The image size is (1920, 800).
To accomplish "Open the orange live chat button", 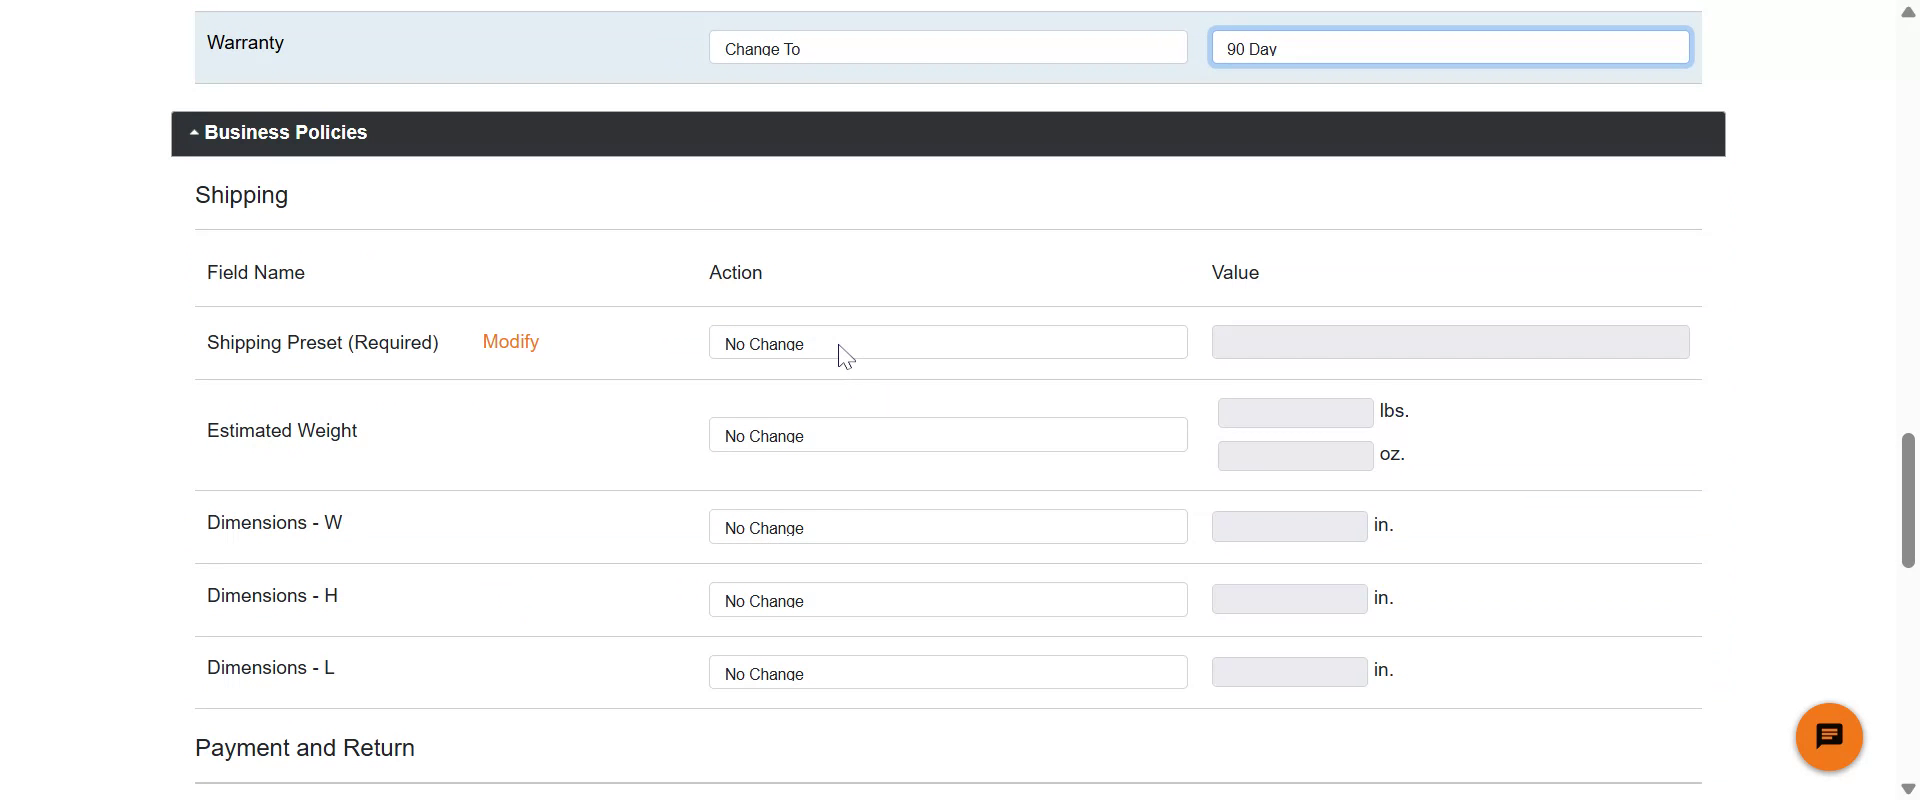I will click(1828, 737).
